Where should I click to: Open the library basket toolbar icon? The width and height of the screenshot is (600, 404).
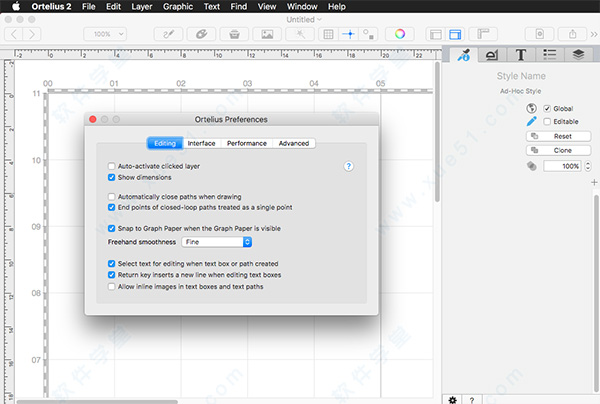pyautogui.click(x=234, y=34)
